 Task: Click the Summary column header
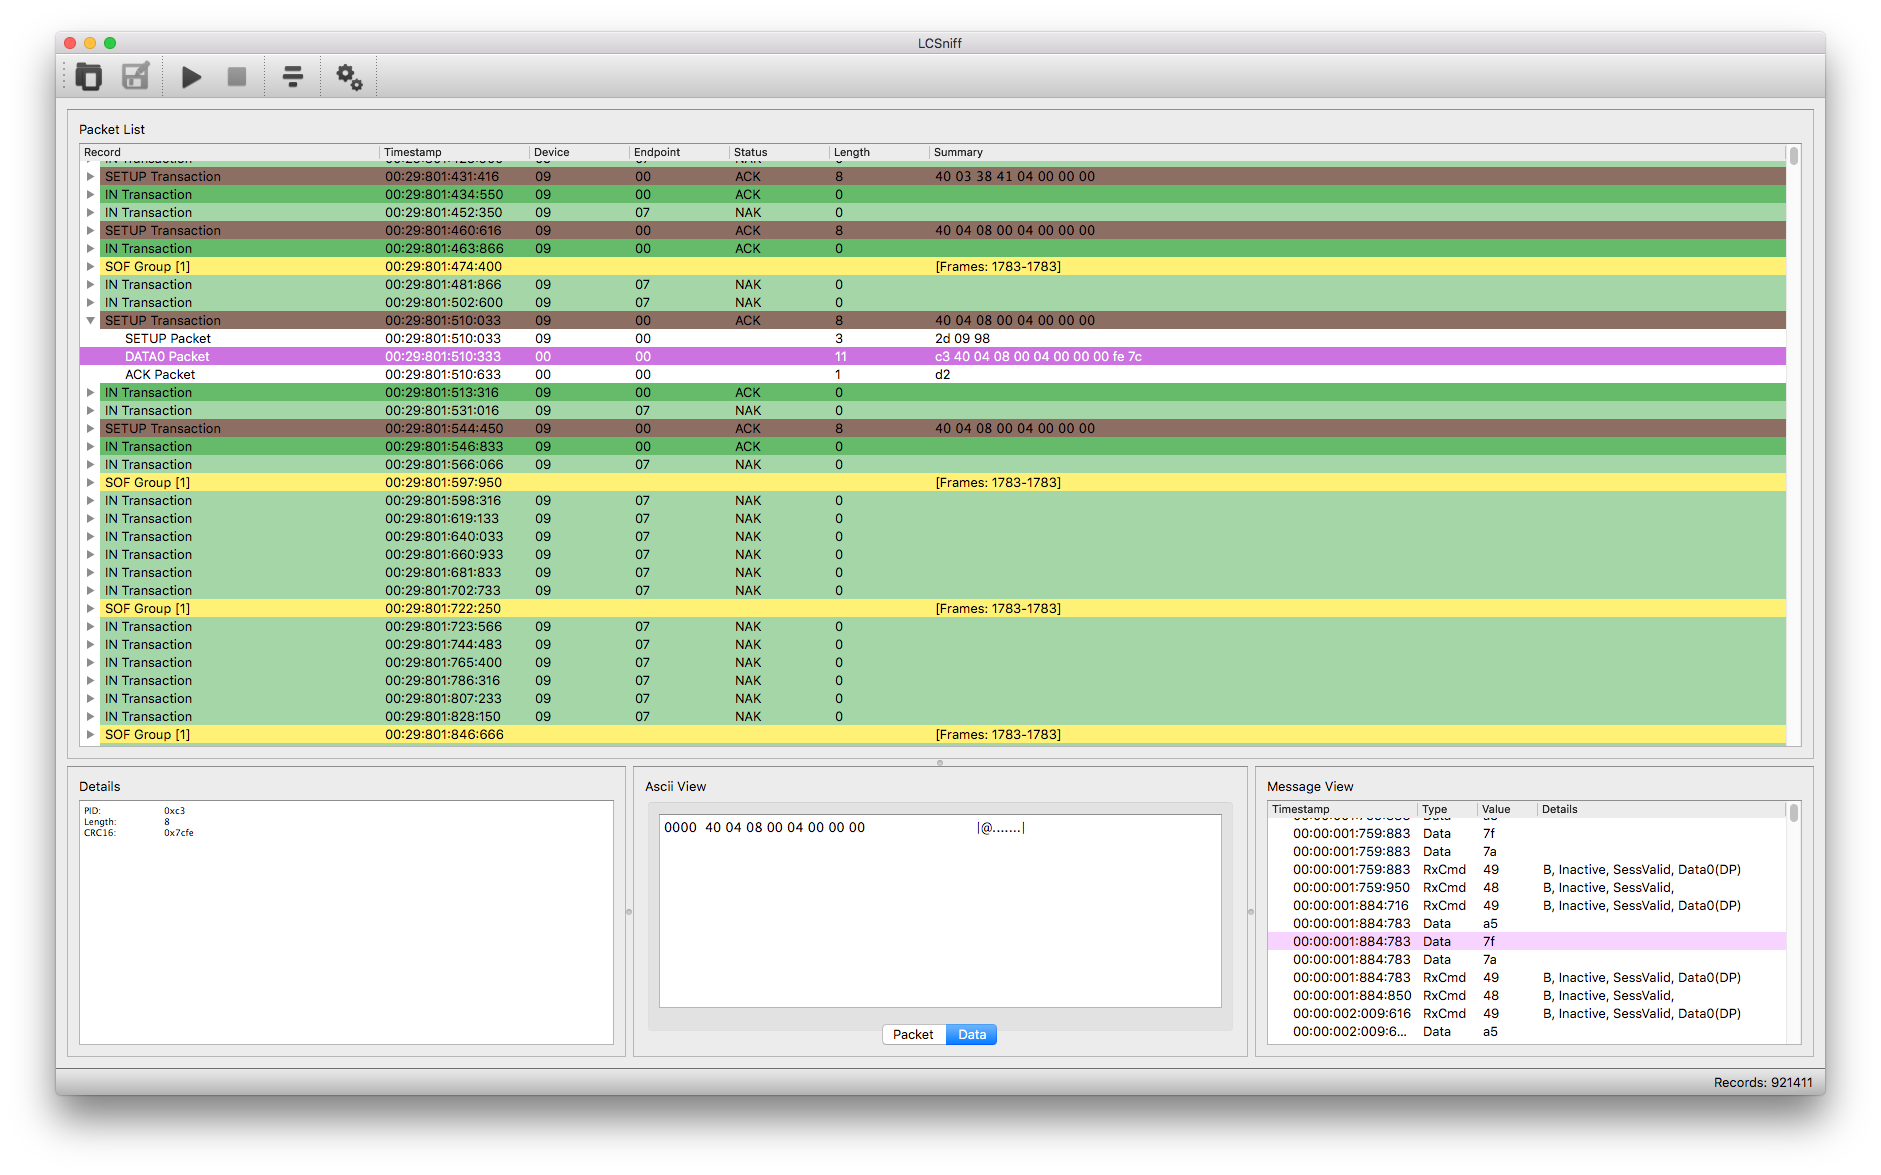1358,152
